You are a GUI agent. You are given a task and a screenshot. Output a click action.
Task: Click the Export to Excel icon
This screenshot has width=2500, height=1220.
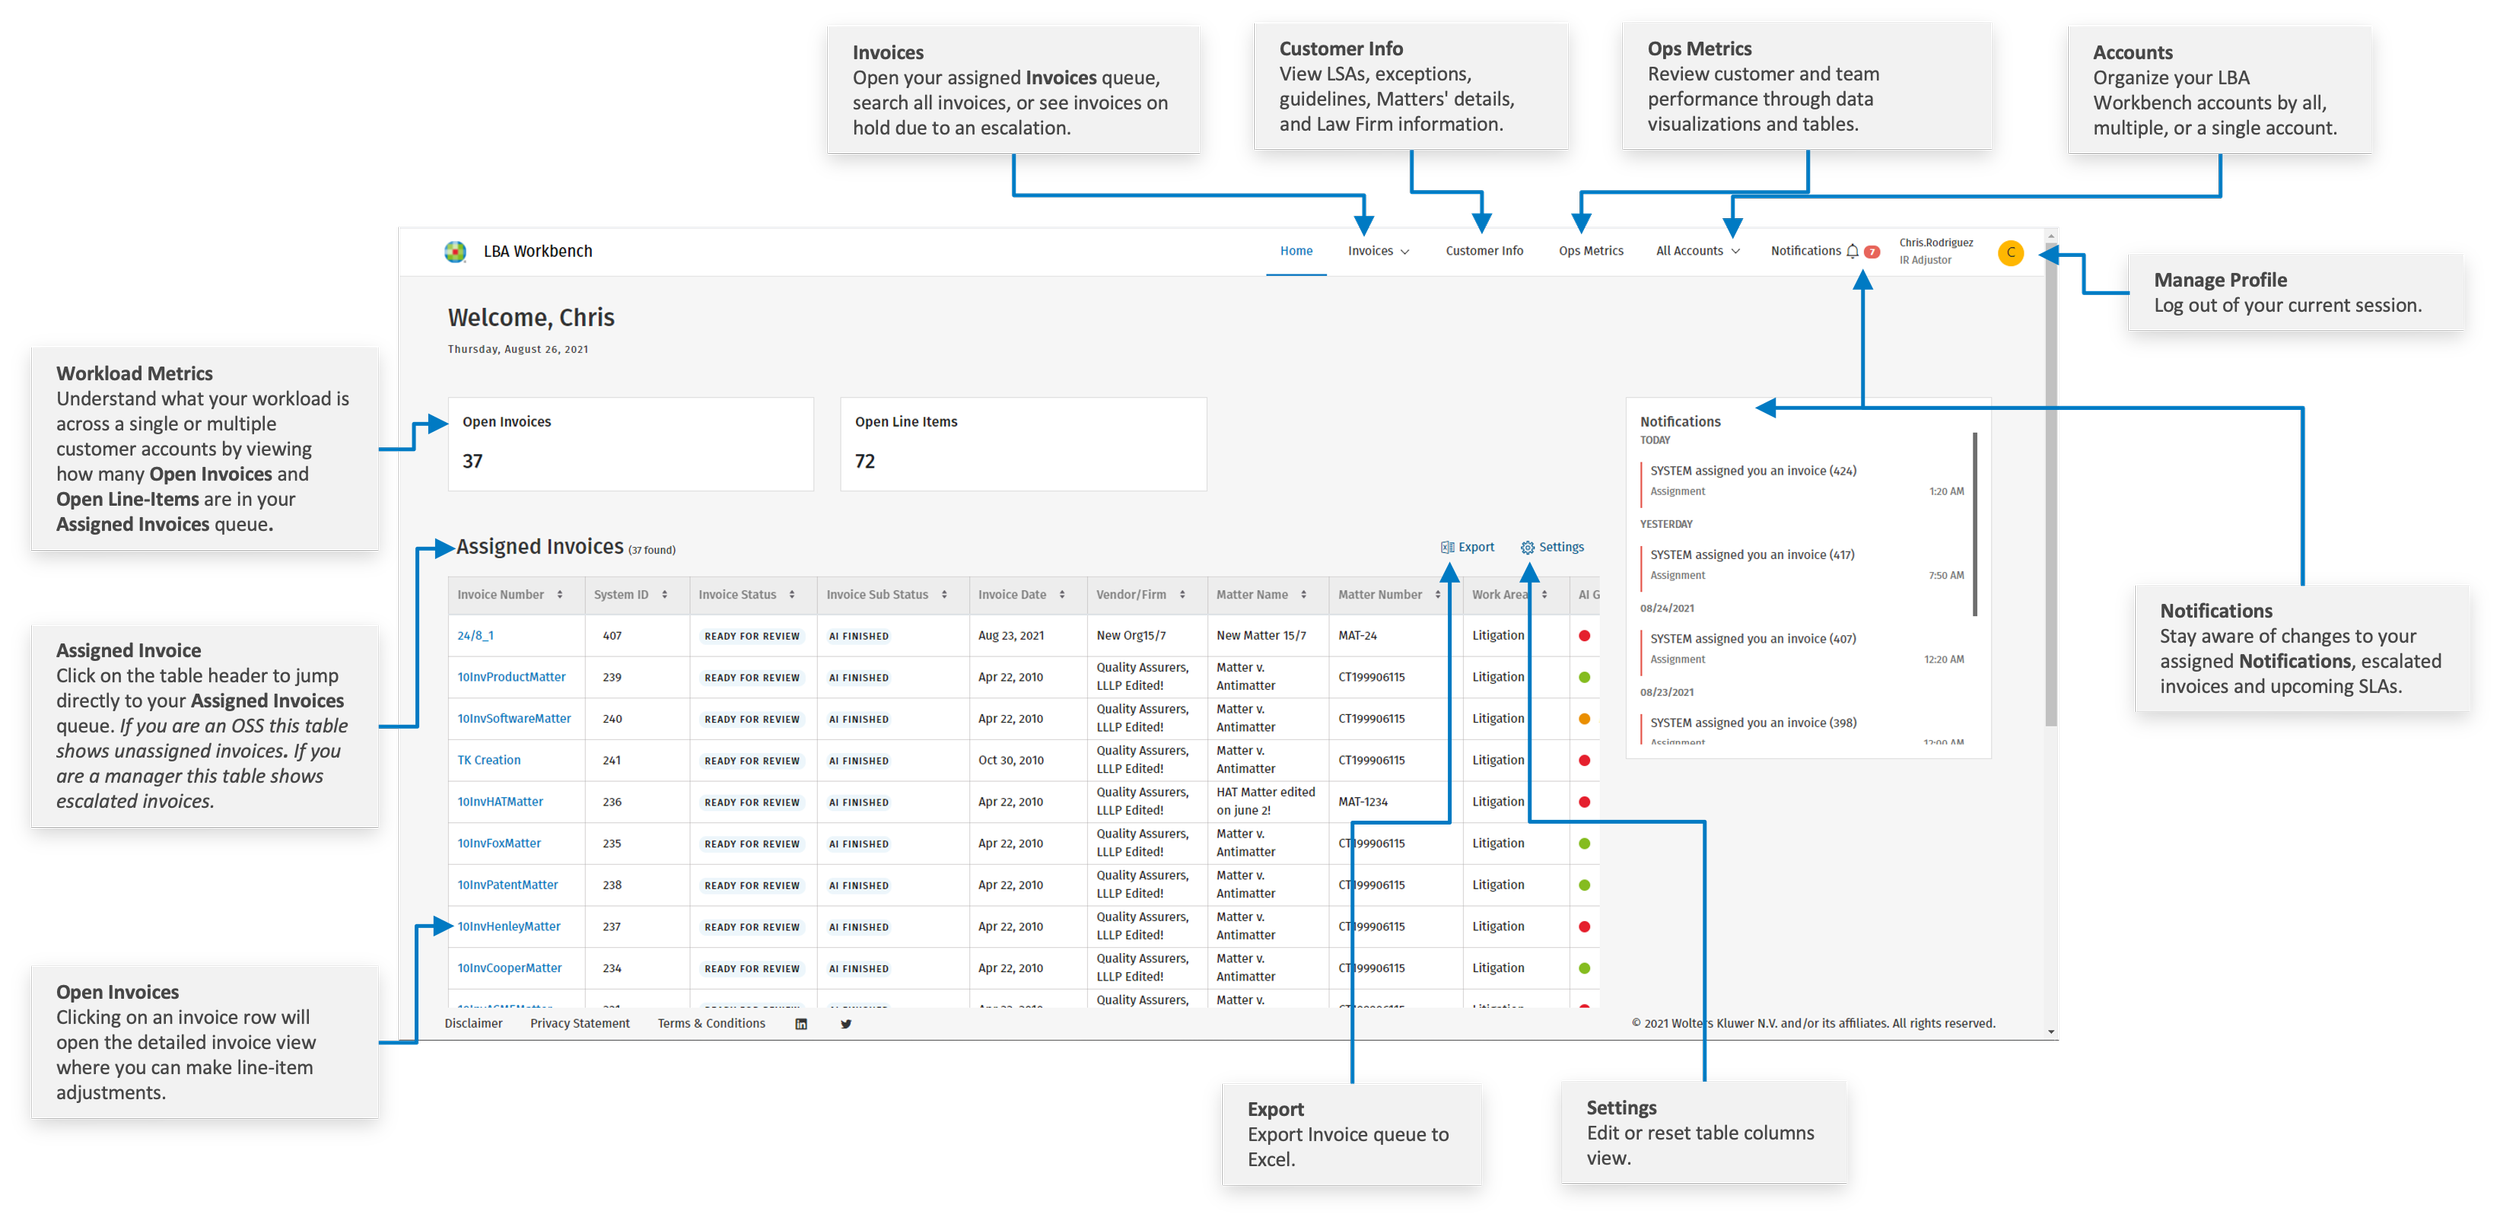1447,547
